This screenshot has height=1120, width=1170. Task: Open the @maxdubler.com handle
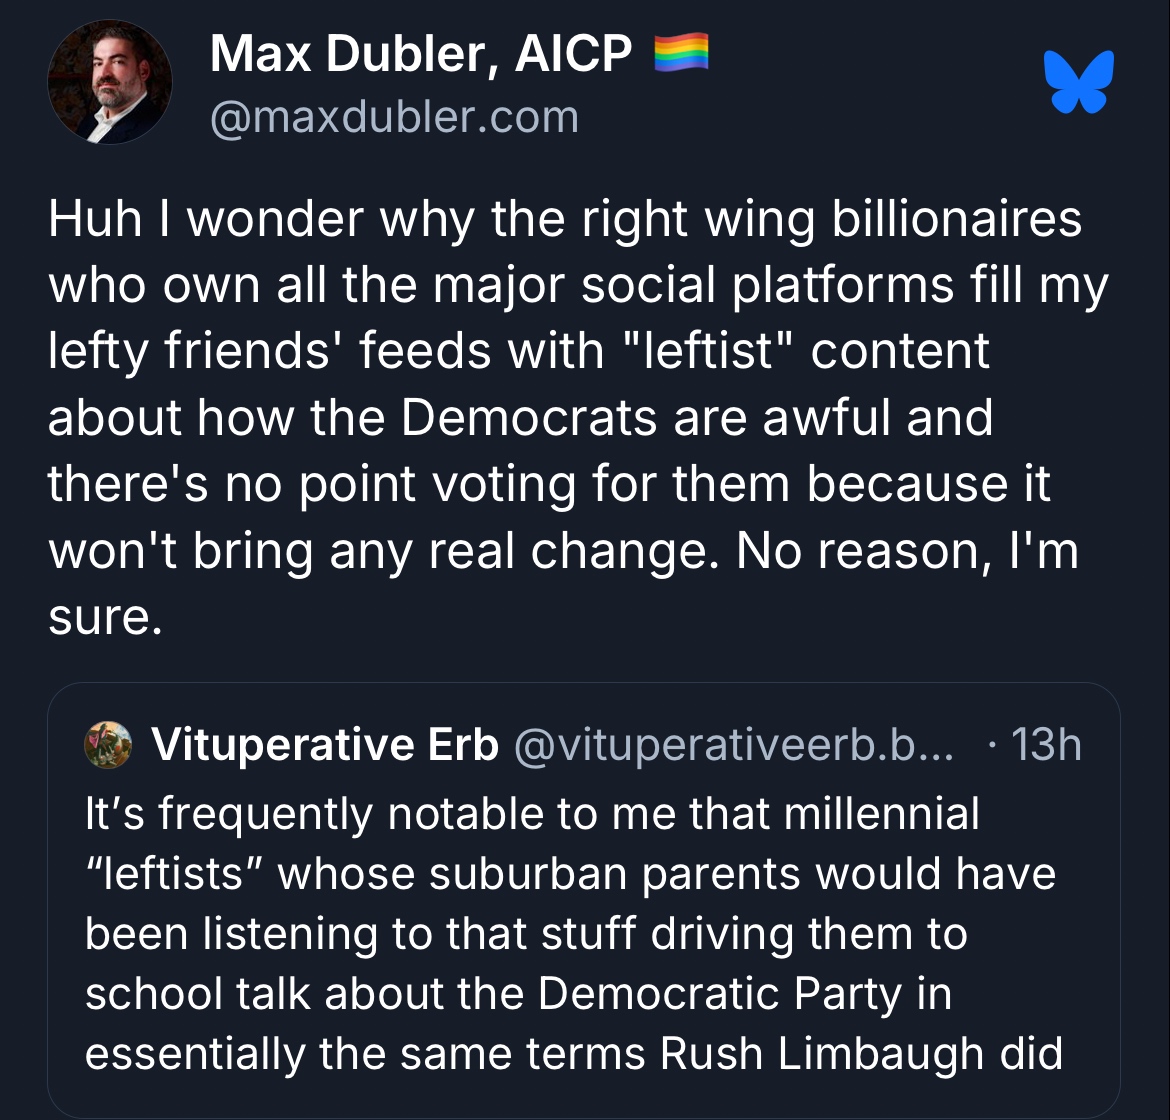394,117
